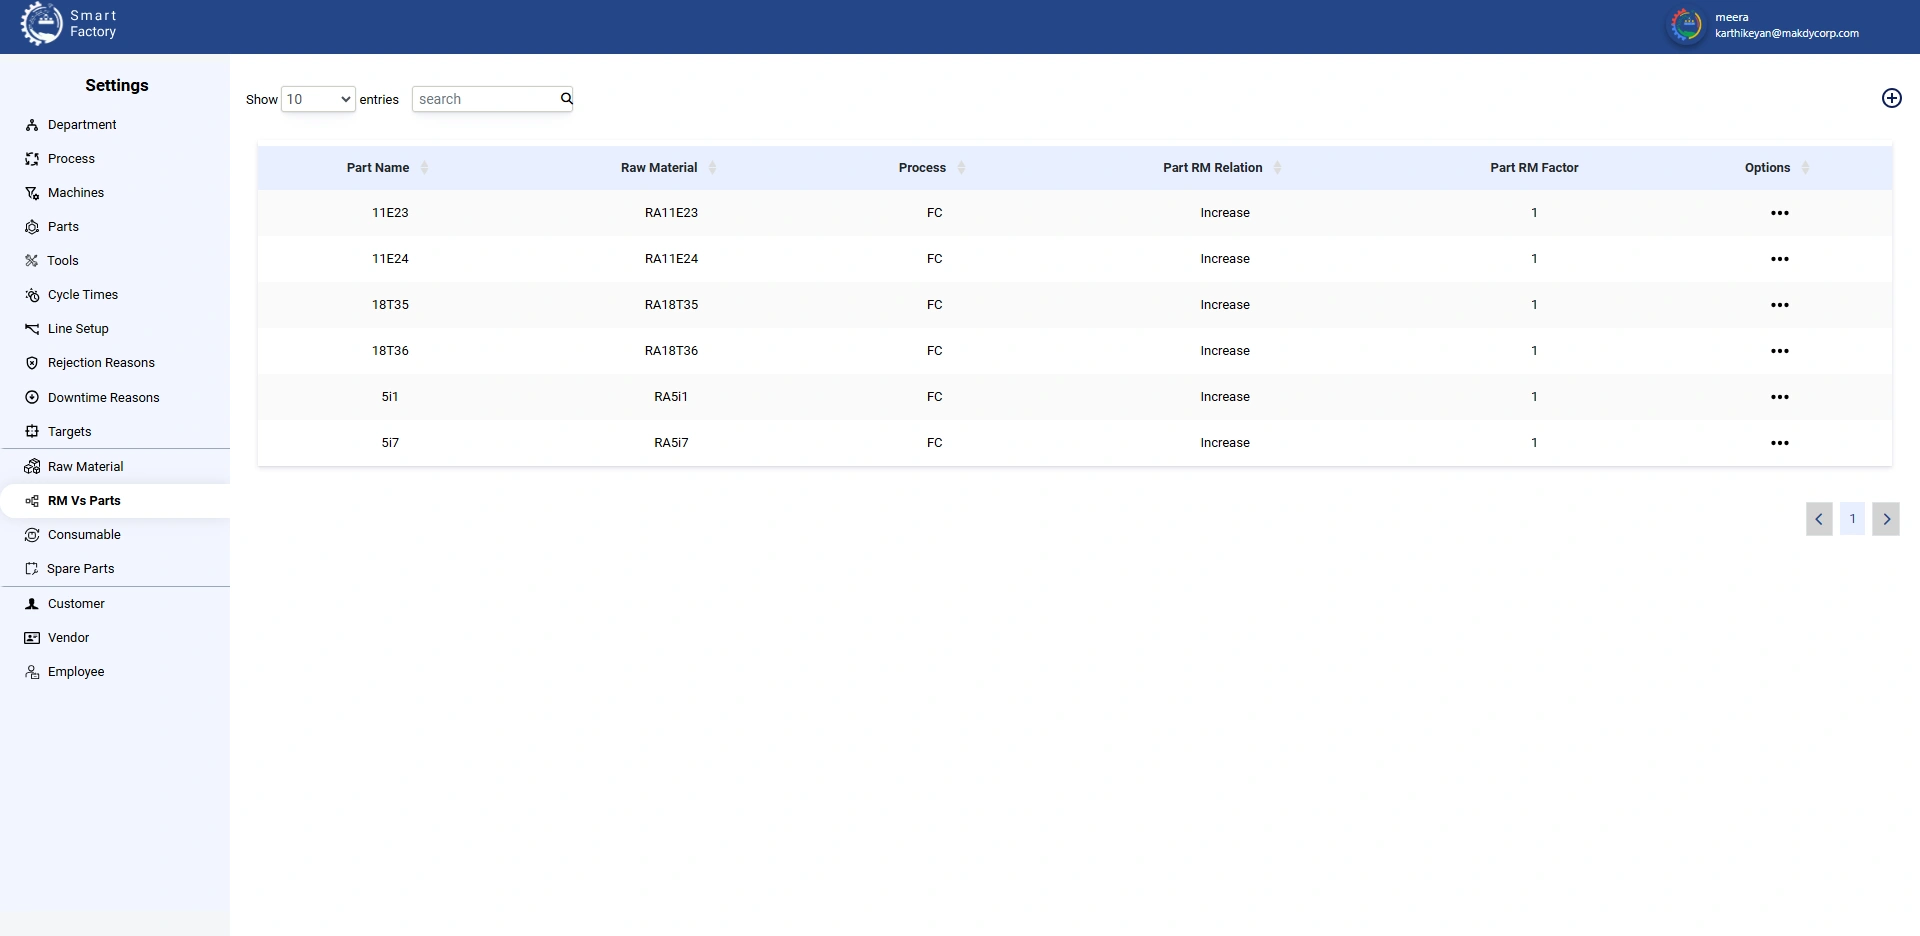Click the Vendor card icon
This screenshot has width=1920, height=936.
(x=32, y=638)
